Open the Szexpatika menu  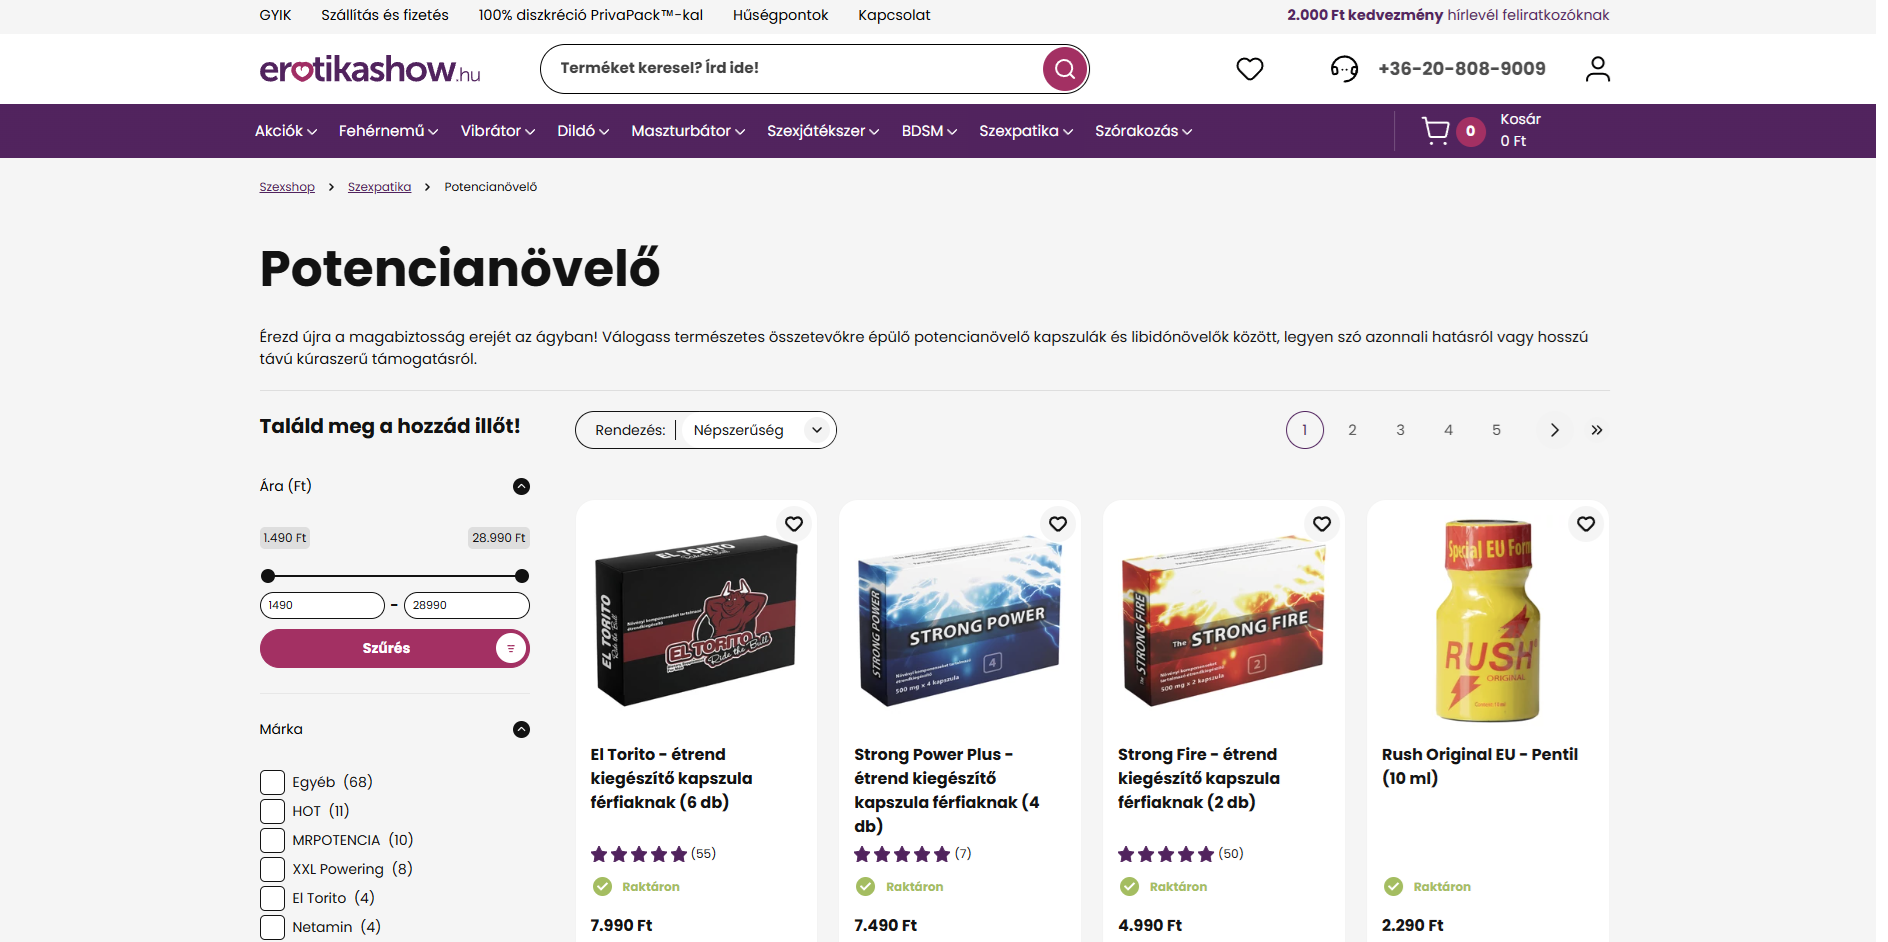coord(1026,131)
